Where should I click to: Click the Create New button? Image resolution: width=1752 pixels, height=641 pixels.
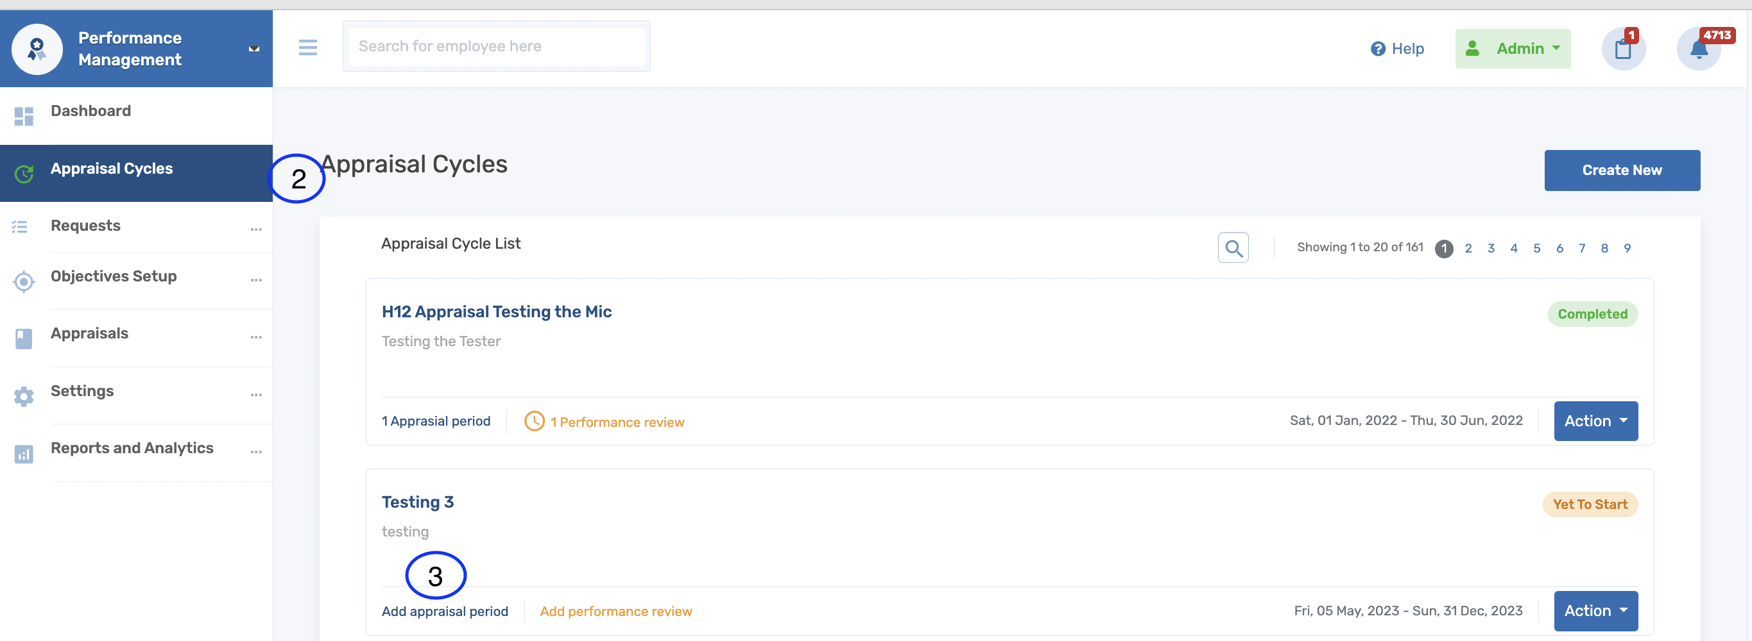[x=1621, y=171]
